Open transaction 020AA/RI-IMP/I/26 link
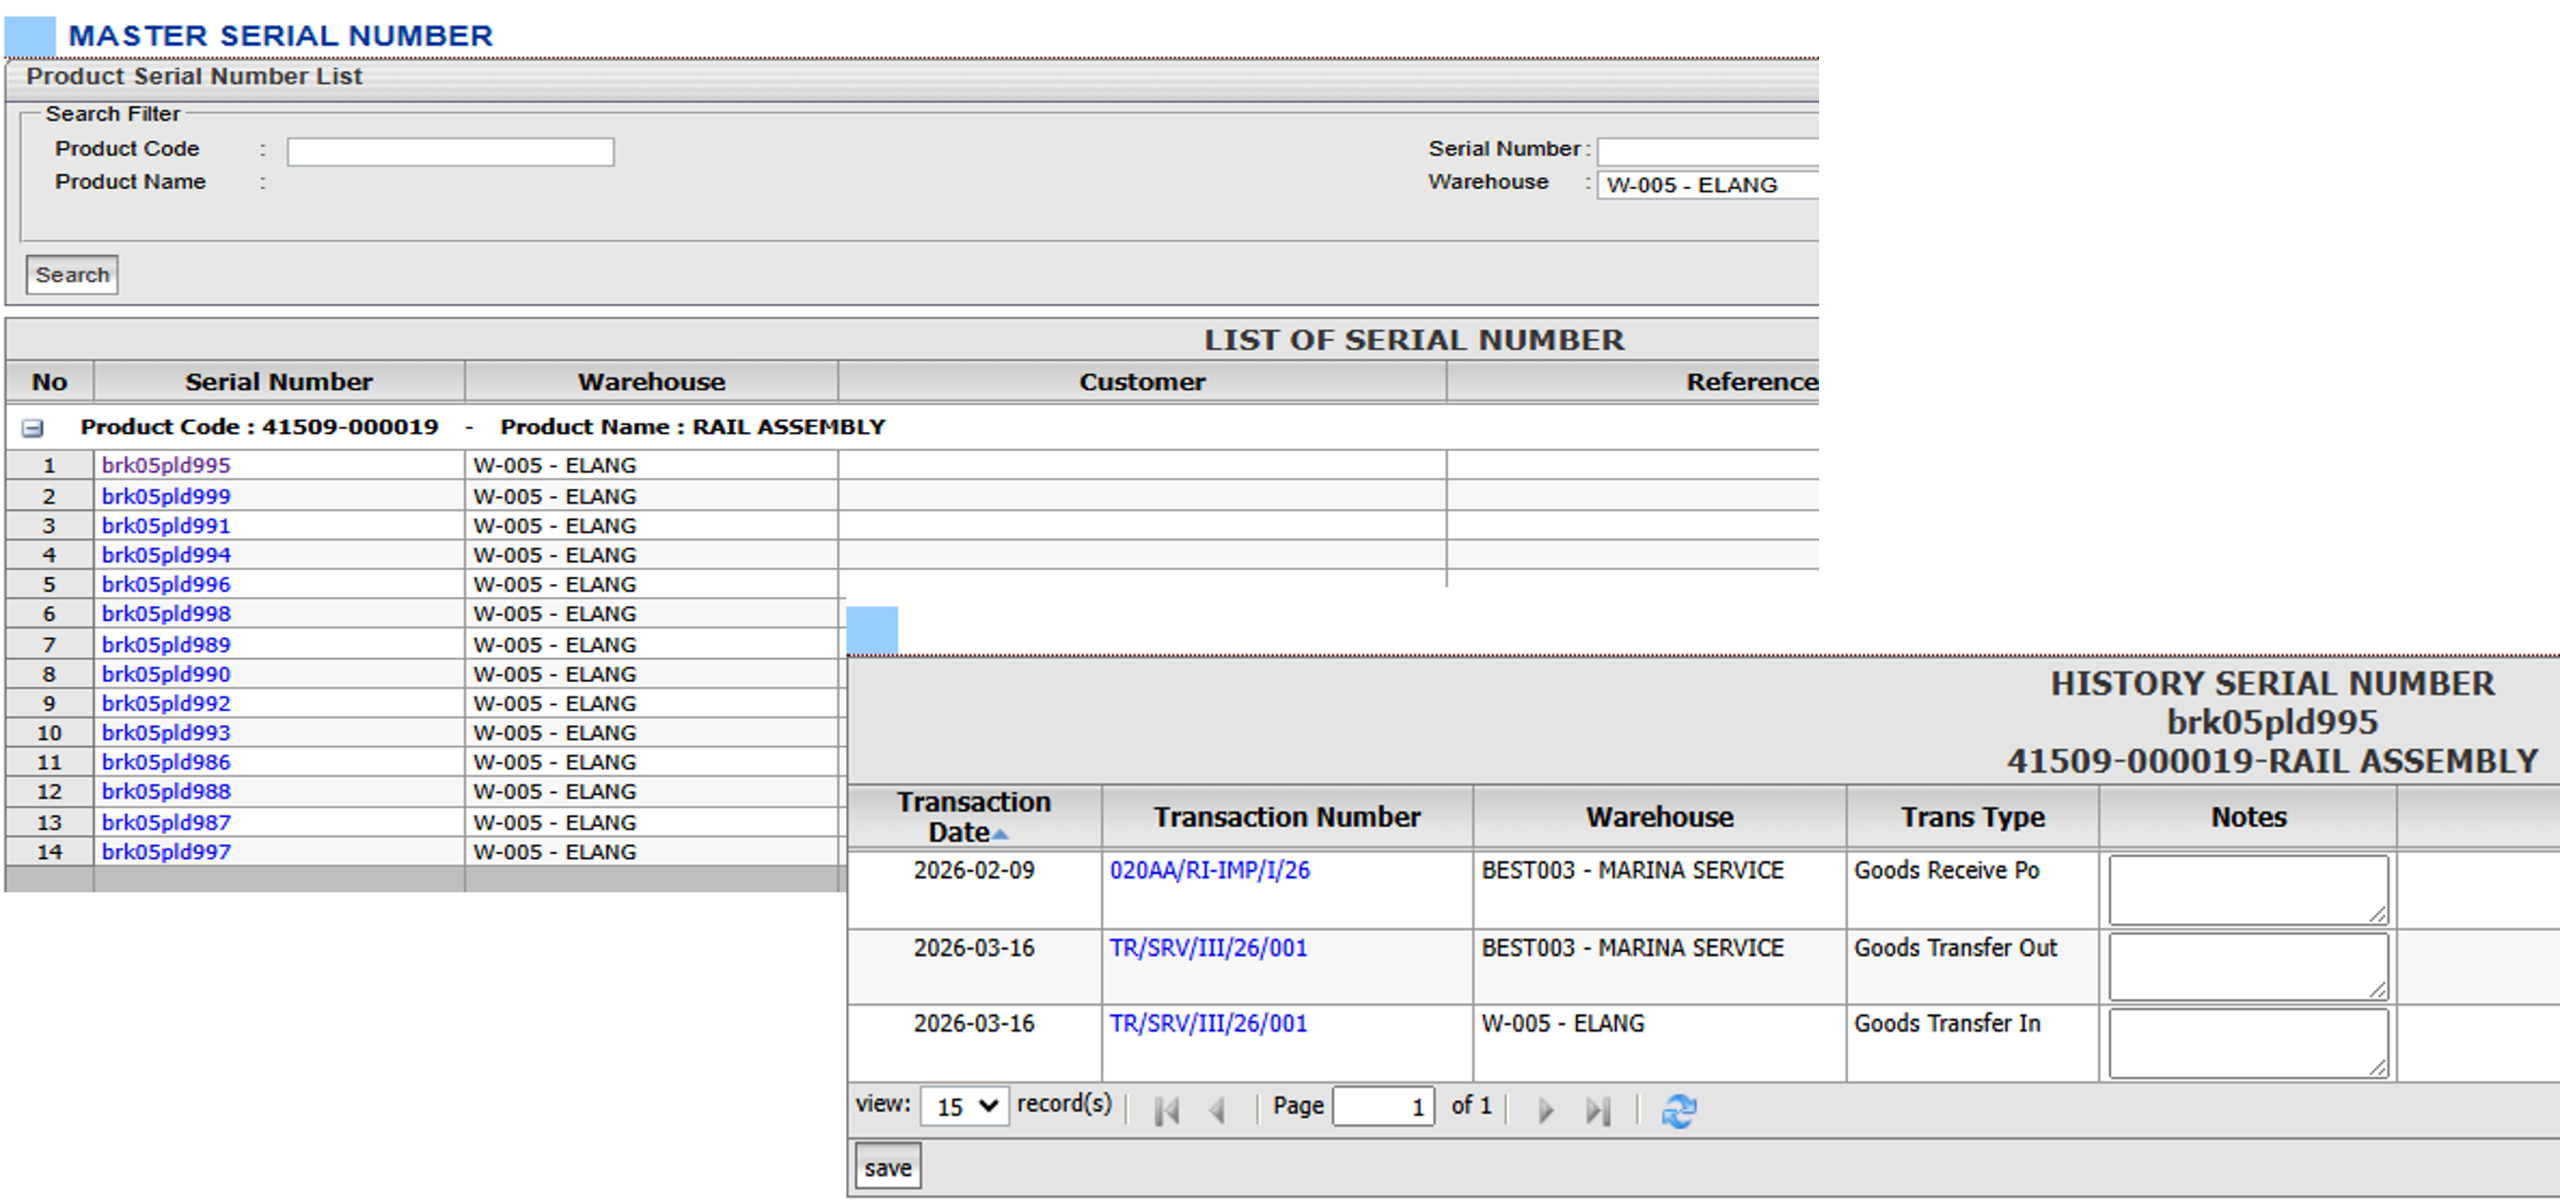This screenshot has width=2560, height=1200. coord(1209,870)
